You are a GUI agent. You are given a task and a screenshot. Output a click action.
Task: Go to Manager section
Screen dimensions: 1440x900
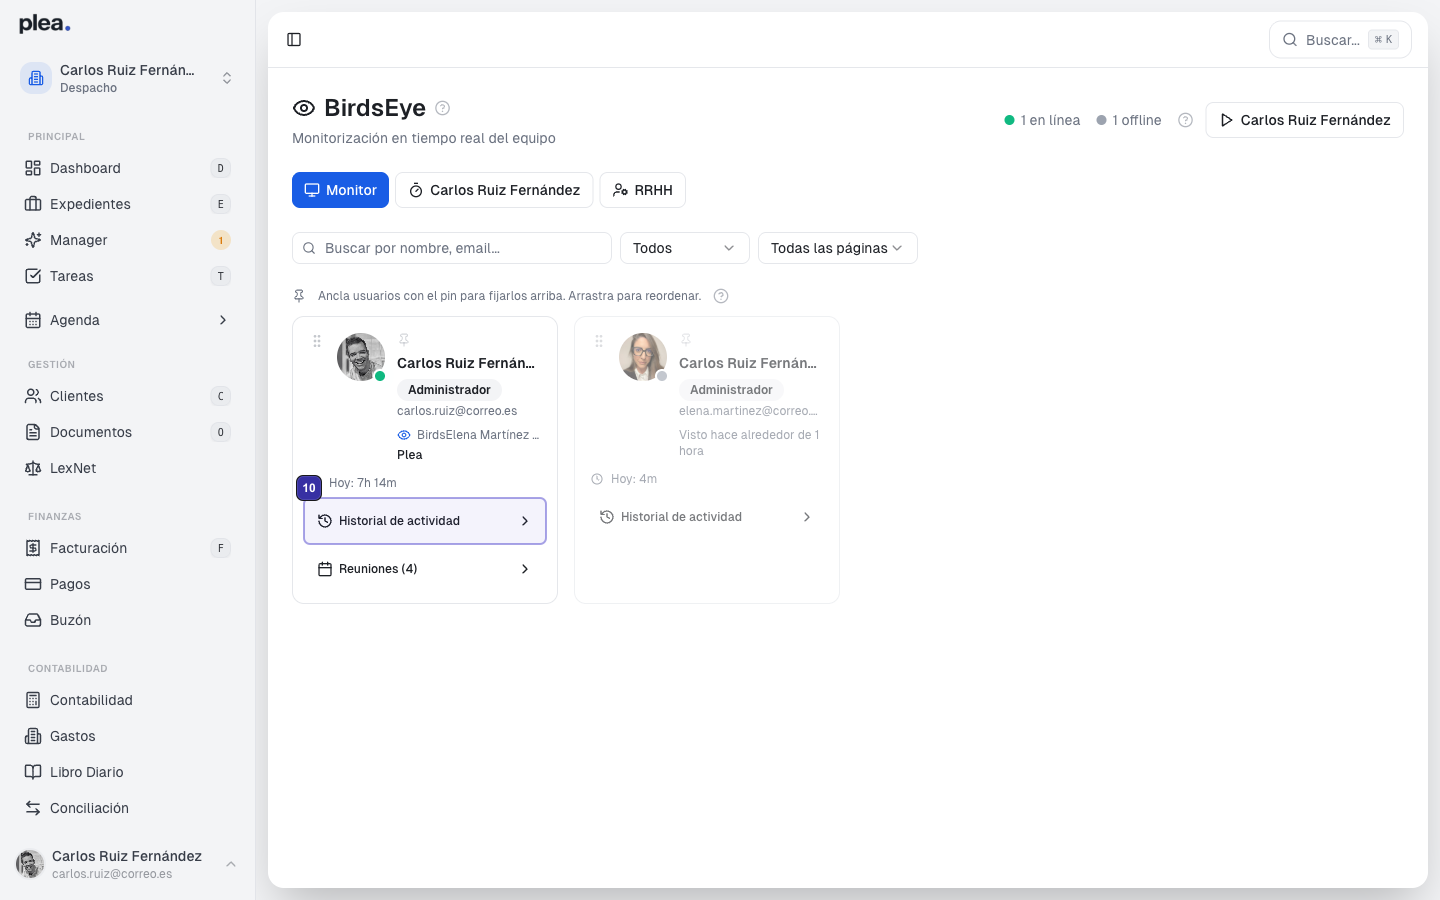(x=127, y=240)
